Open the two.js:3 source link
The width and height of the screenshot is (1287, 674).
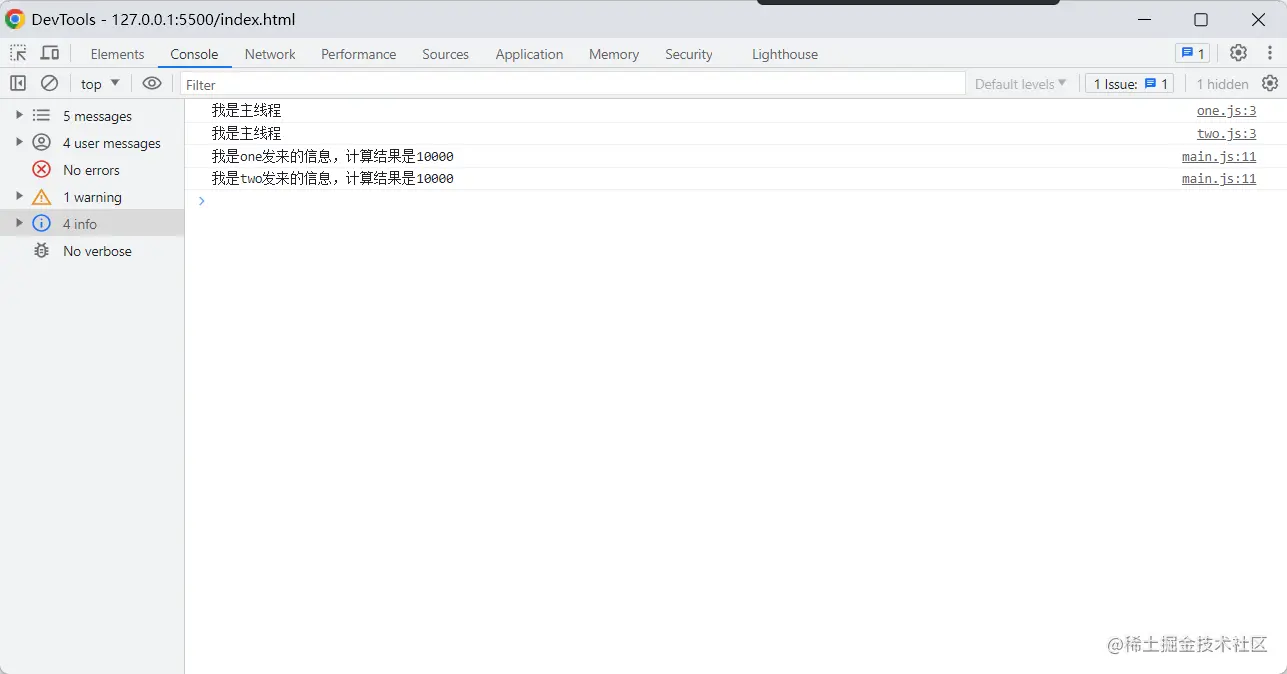pos(1226,134)
